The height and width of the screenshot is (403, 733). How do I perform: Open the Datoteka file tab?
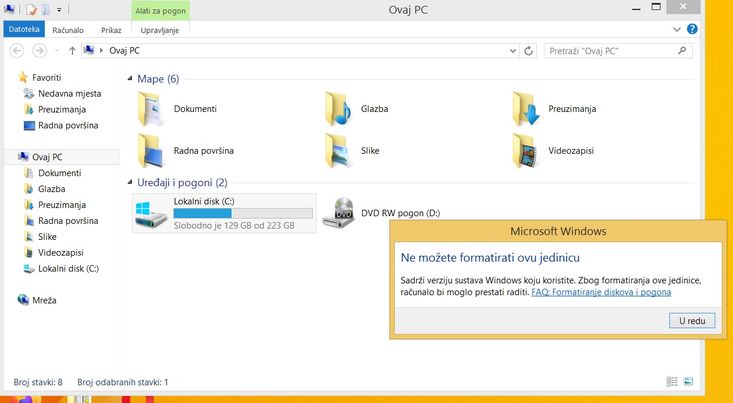[24, 29]
